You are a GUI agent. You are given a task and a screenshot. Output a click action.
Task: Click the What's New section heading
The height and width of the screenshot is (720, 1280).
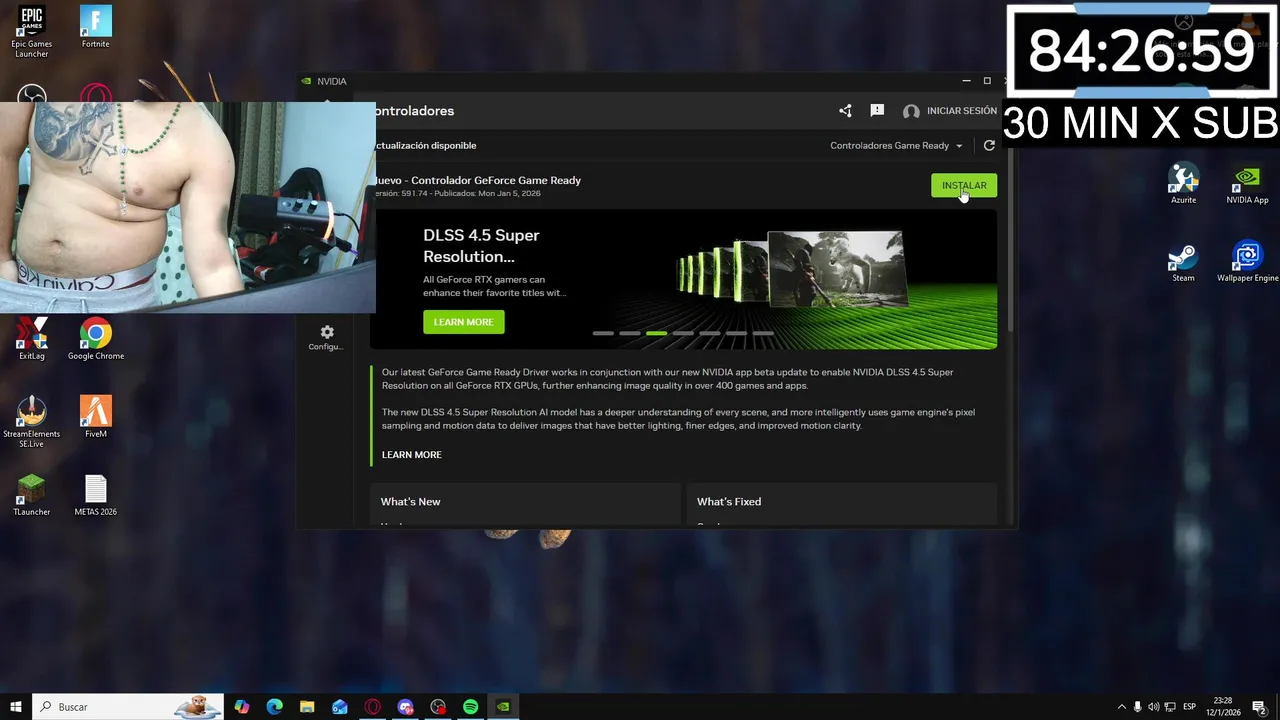[x=410, y=502]
